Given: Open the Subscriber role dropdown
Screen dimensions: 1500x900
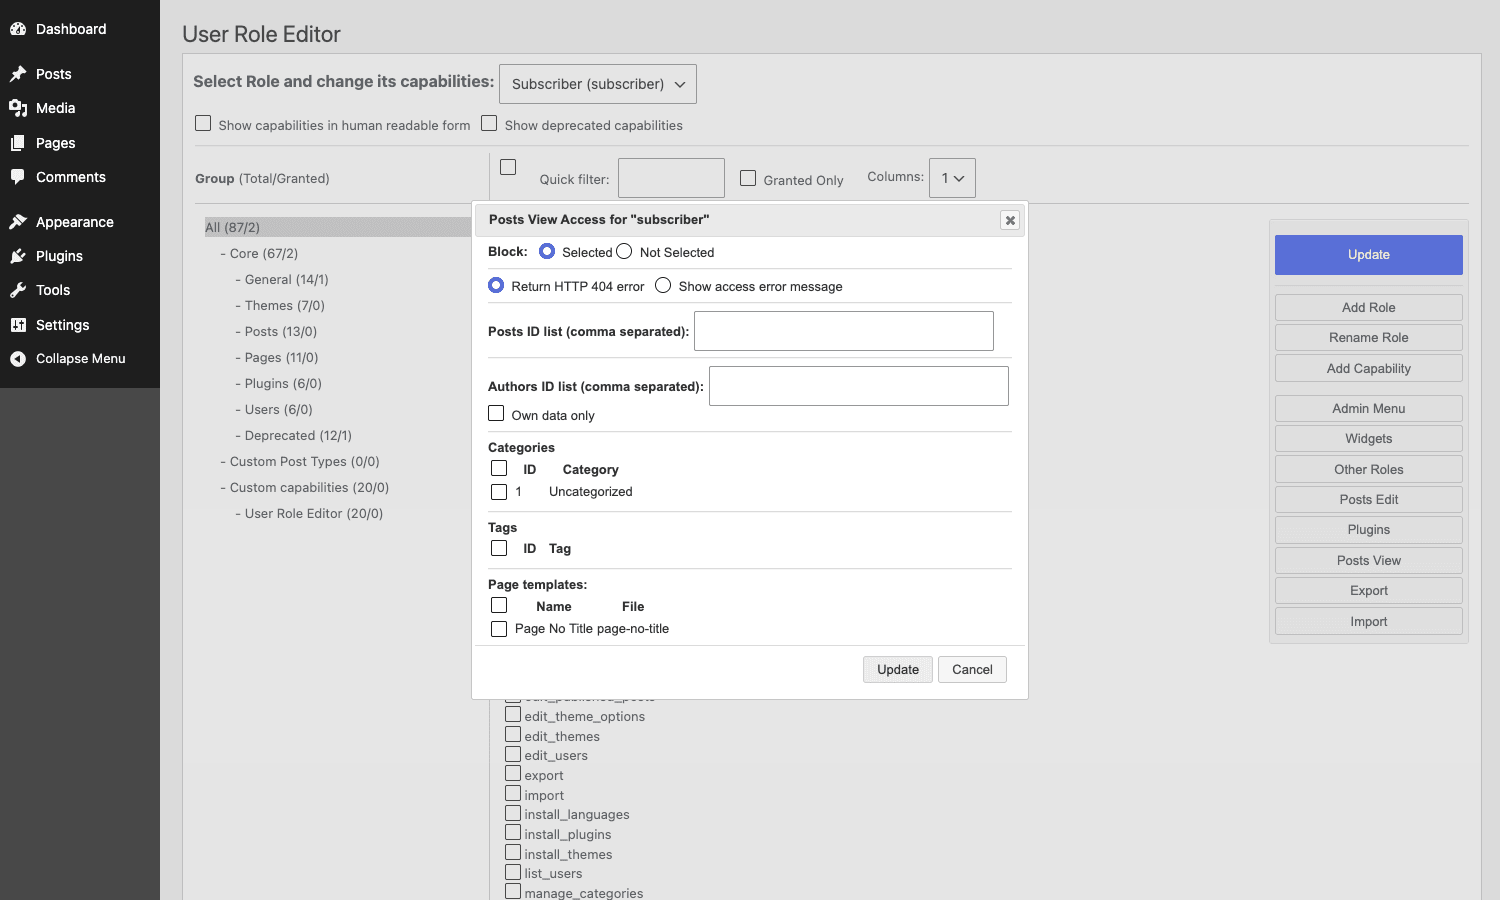Looking at the screenshot, I should pos(598,84).
